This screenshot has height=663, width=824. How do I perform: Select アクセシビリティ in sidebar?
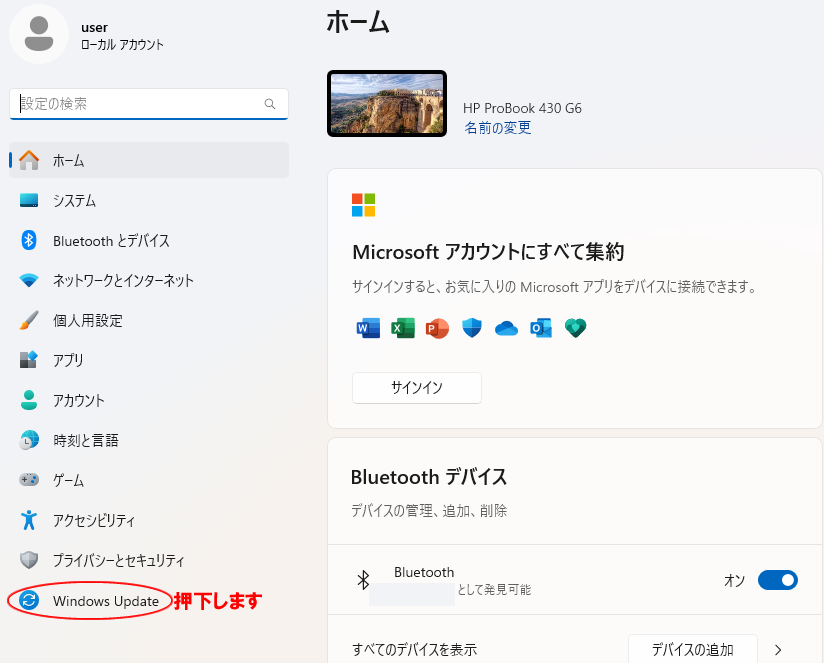tap(149, 520)
